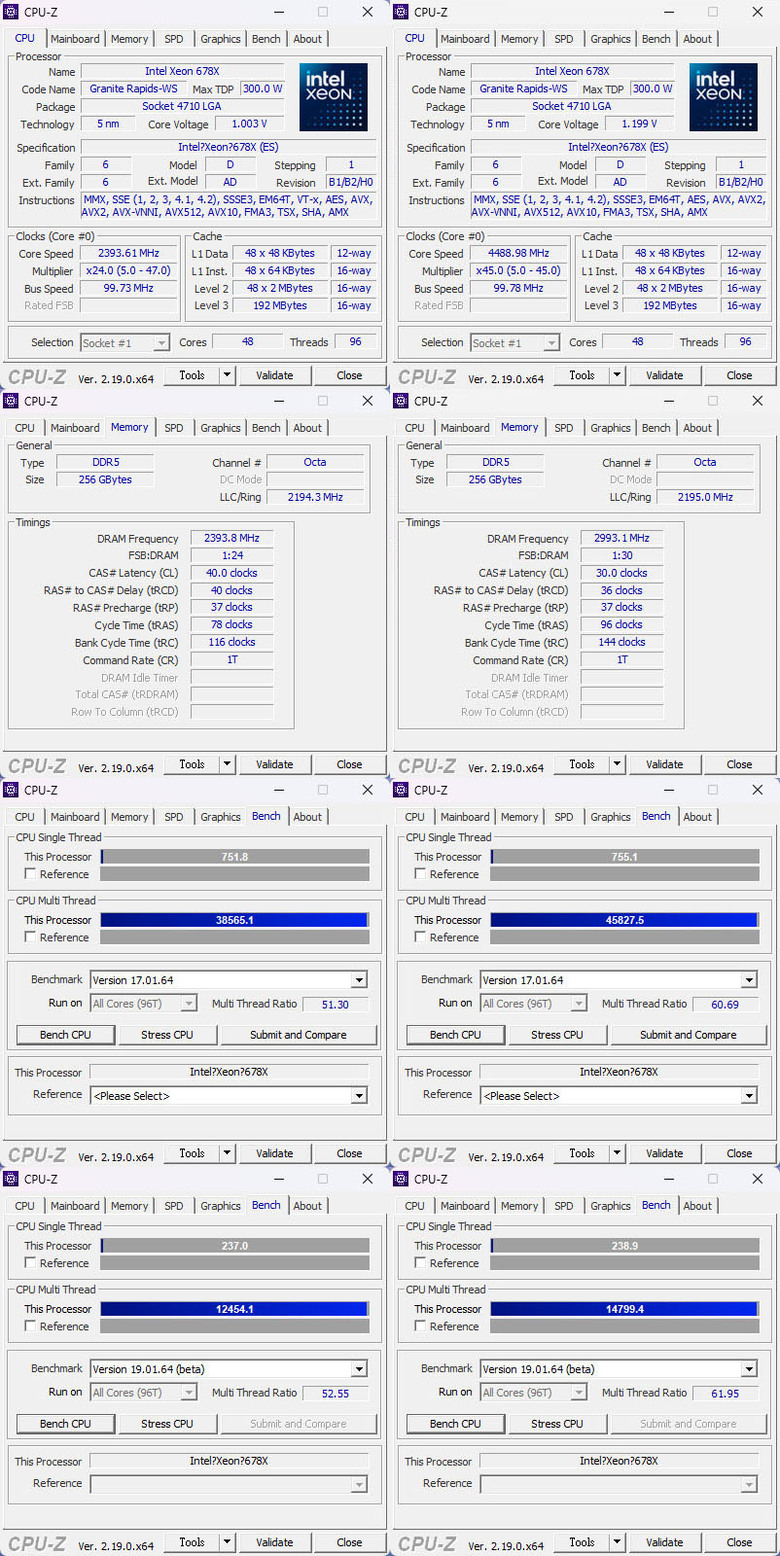Click Intel Xeon logo in 1.199 V window

click(x=723, y=97)
